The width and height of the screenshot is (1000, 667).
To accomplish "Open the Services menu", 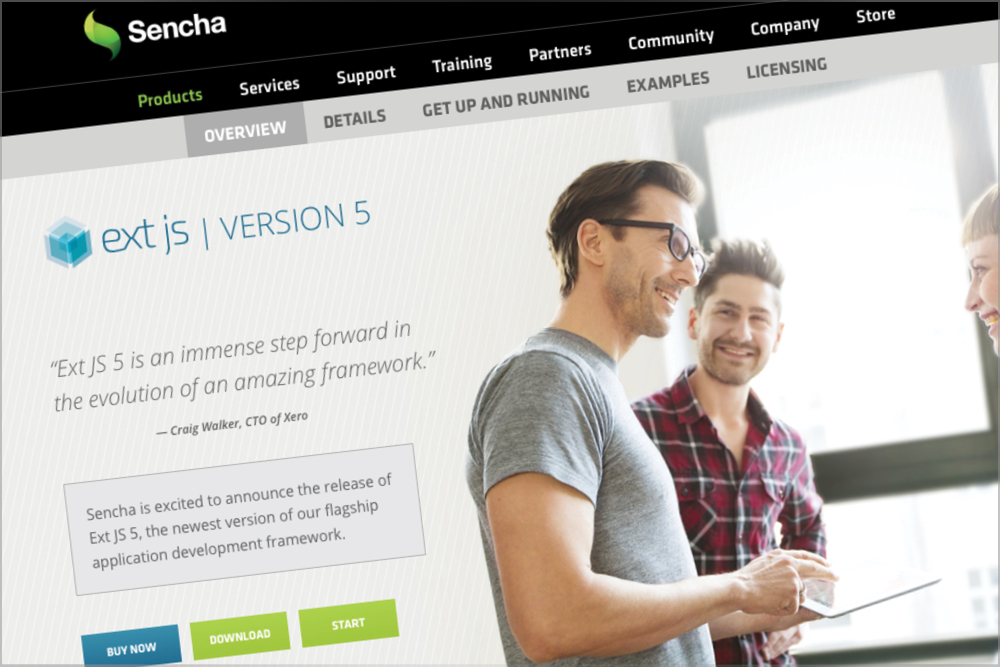I will 269,85.
